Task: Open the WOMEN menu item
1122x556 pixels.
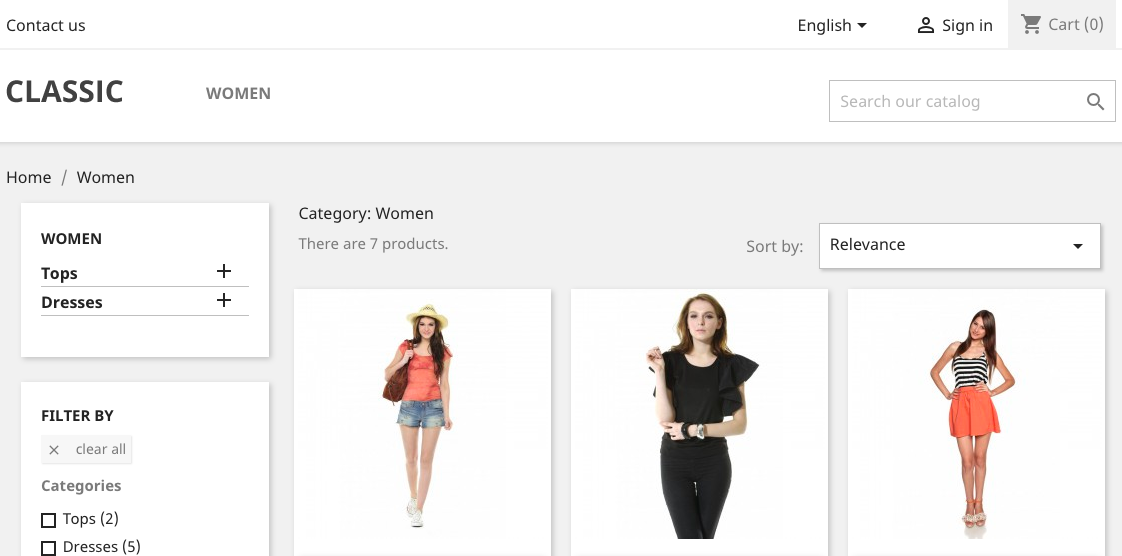Action: 238,94
